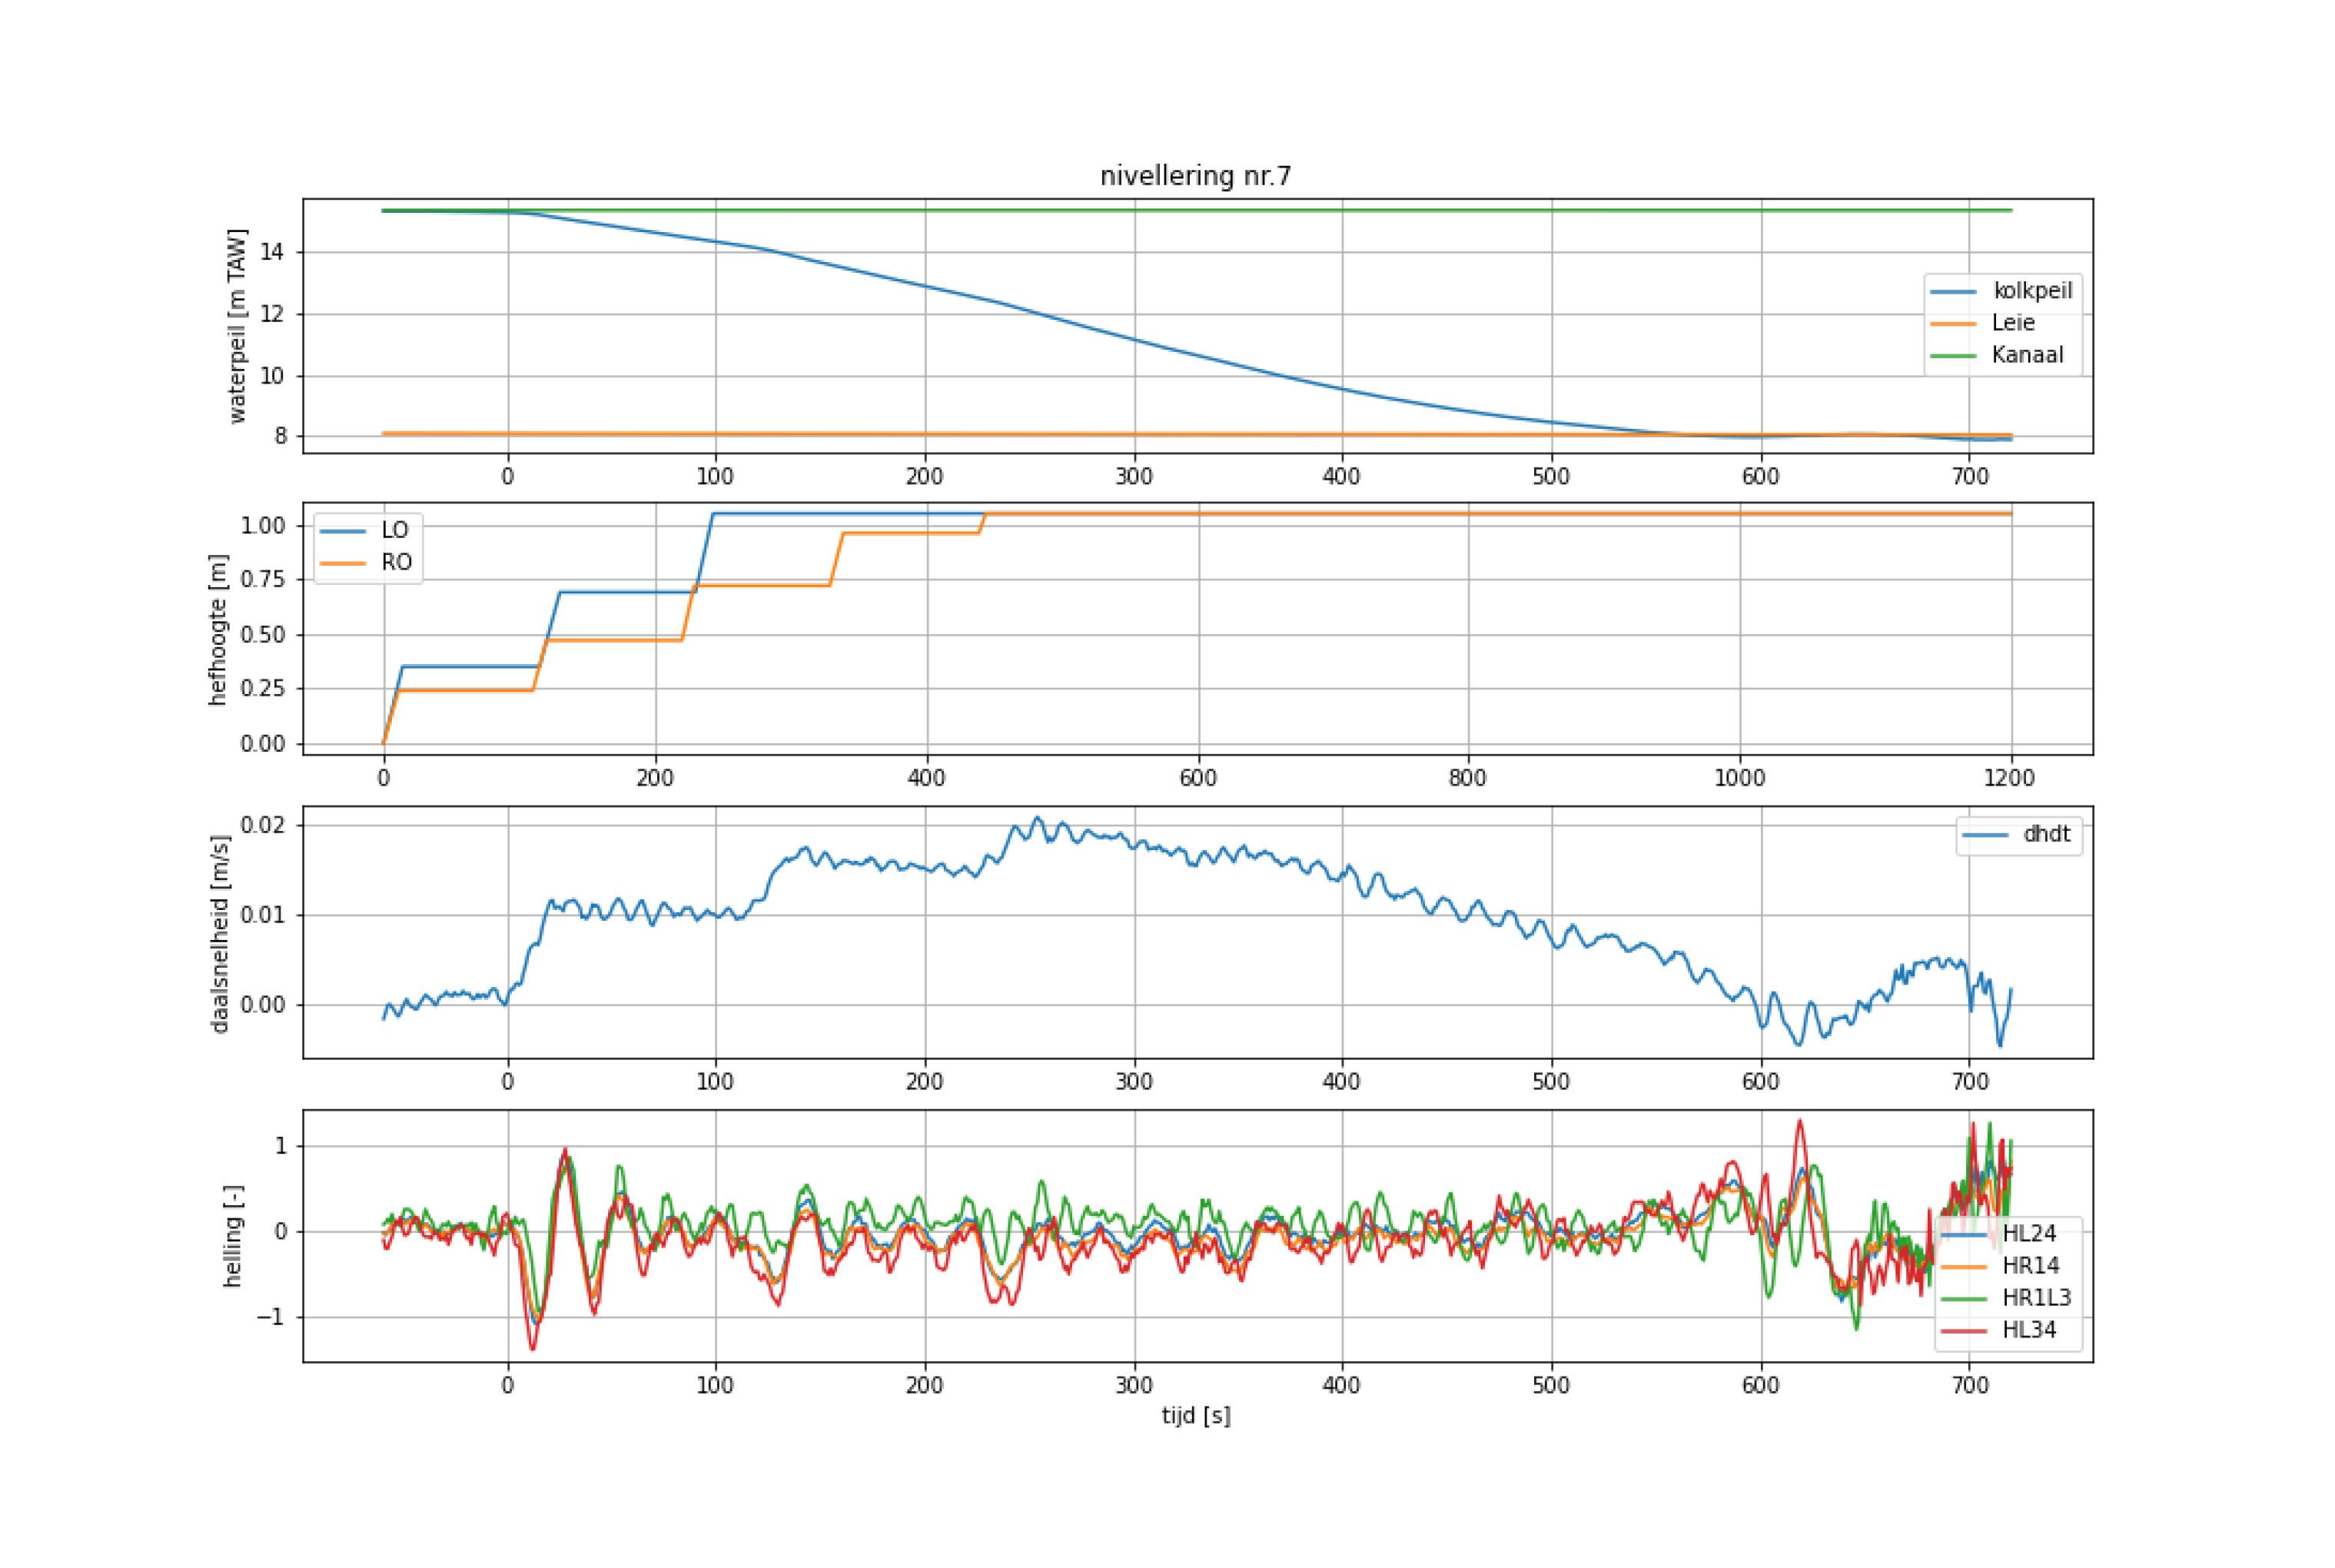Click the blue line sample beside kolkpeil
Viewport: 2335px width, 1568px height.
(1954, 292)
